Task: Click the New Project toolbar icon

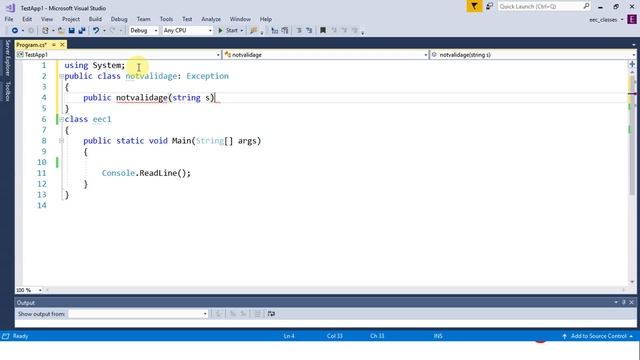Action: pyautogui.click(x=45, y=31)
